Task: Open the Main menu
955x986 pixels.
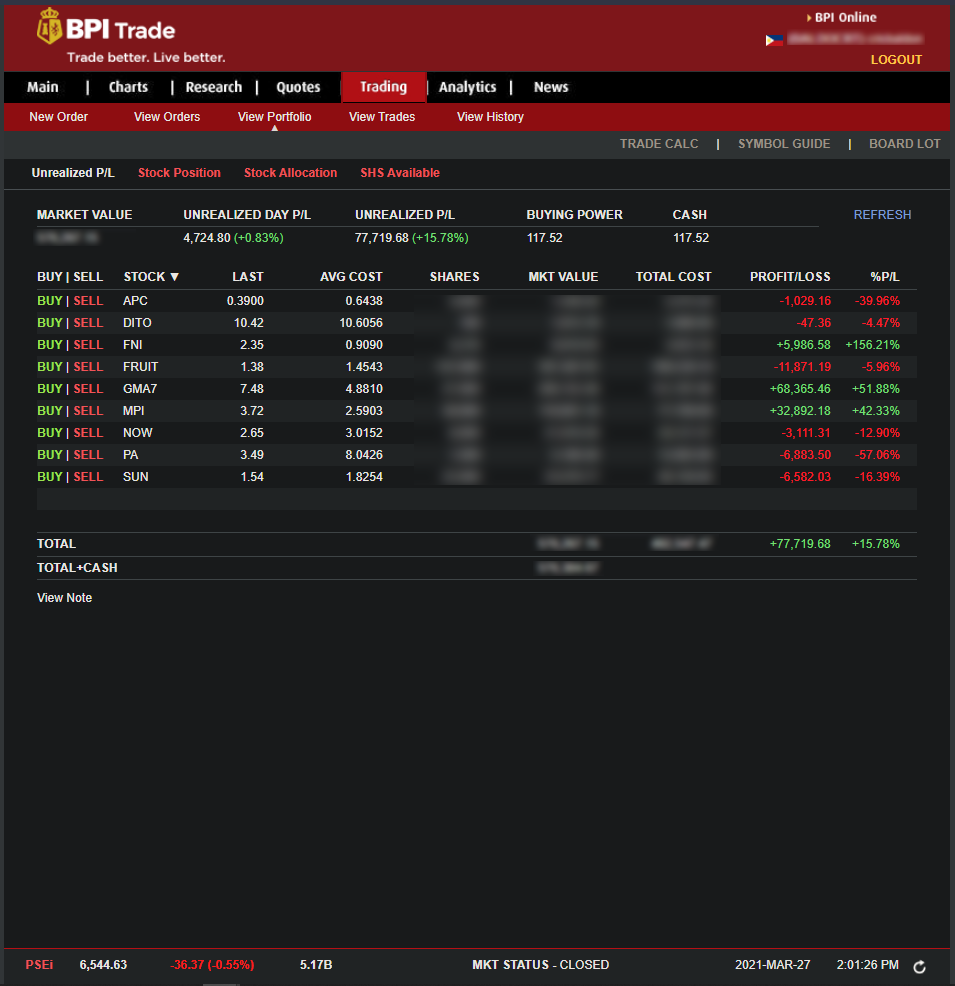Action: point(43,87)
